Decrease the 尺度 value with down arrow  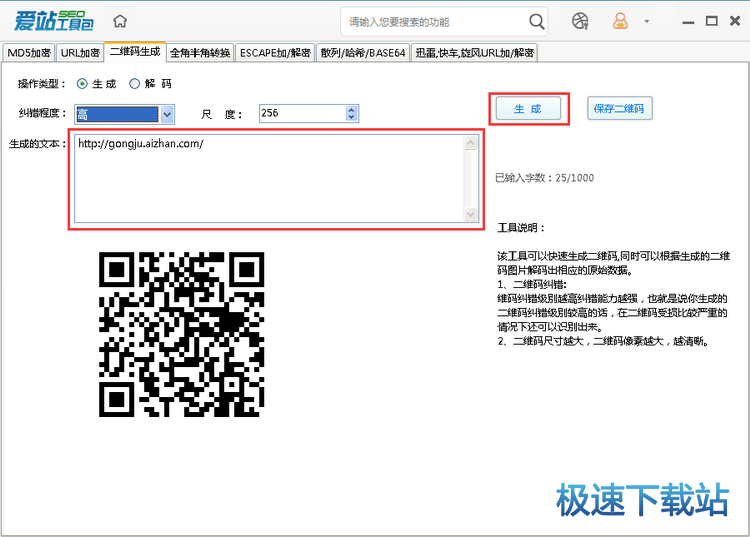pyautogui.click(x=352, y=117)
